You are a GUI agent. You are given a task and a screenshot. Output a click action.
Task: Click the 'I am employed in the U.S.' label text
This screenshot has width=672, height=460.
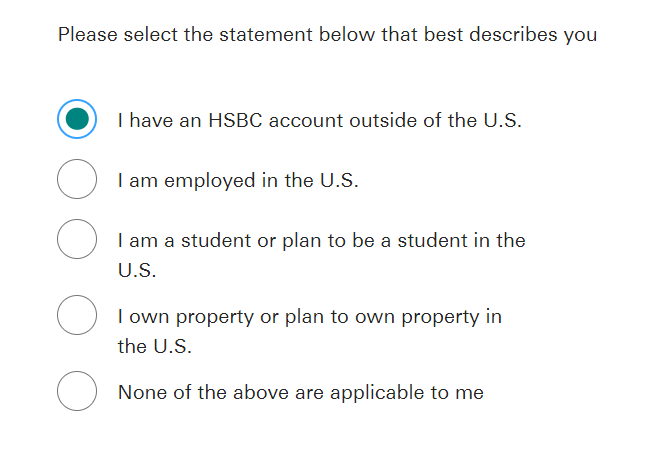click(x=238, y=180)
